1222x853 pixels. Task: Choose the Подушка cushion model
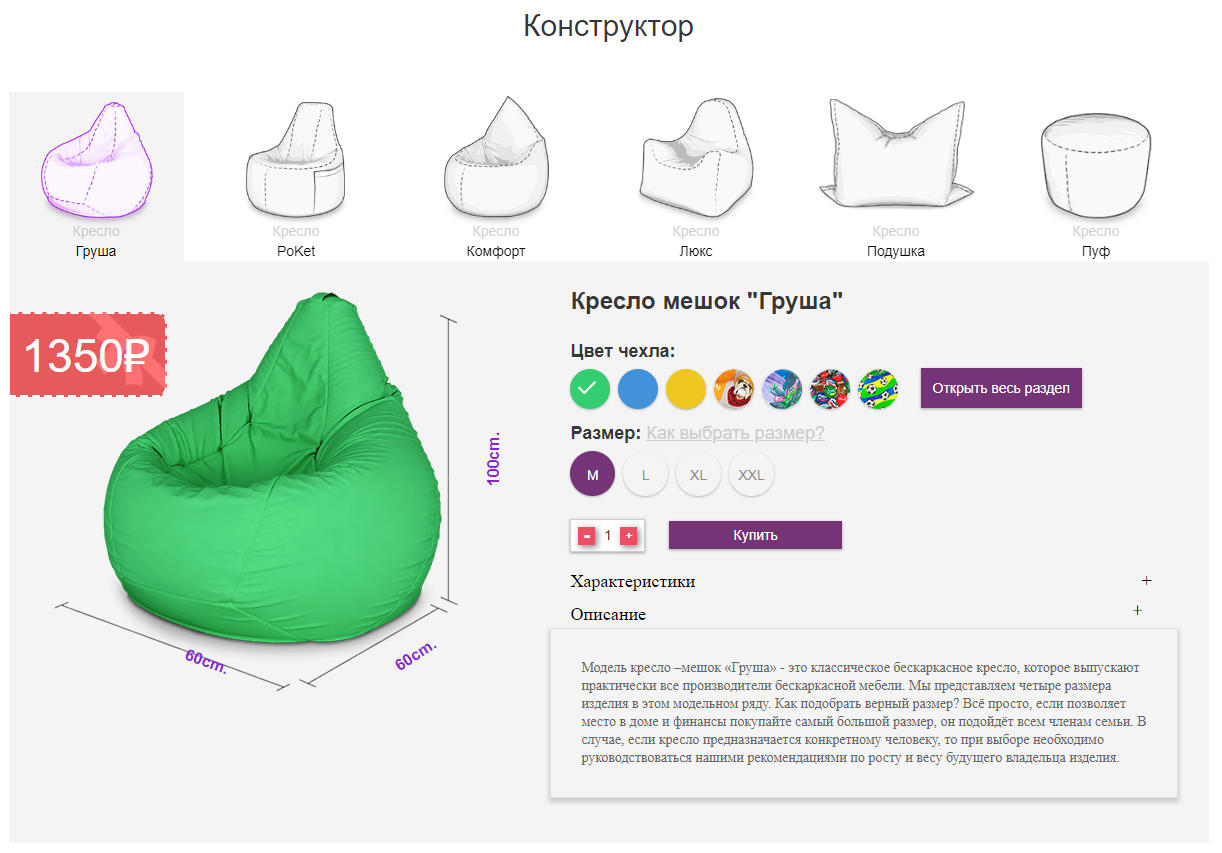[x=896, y=177]
